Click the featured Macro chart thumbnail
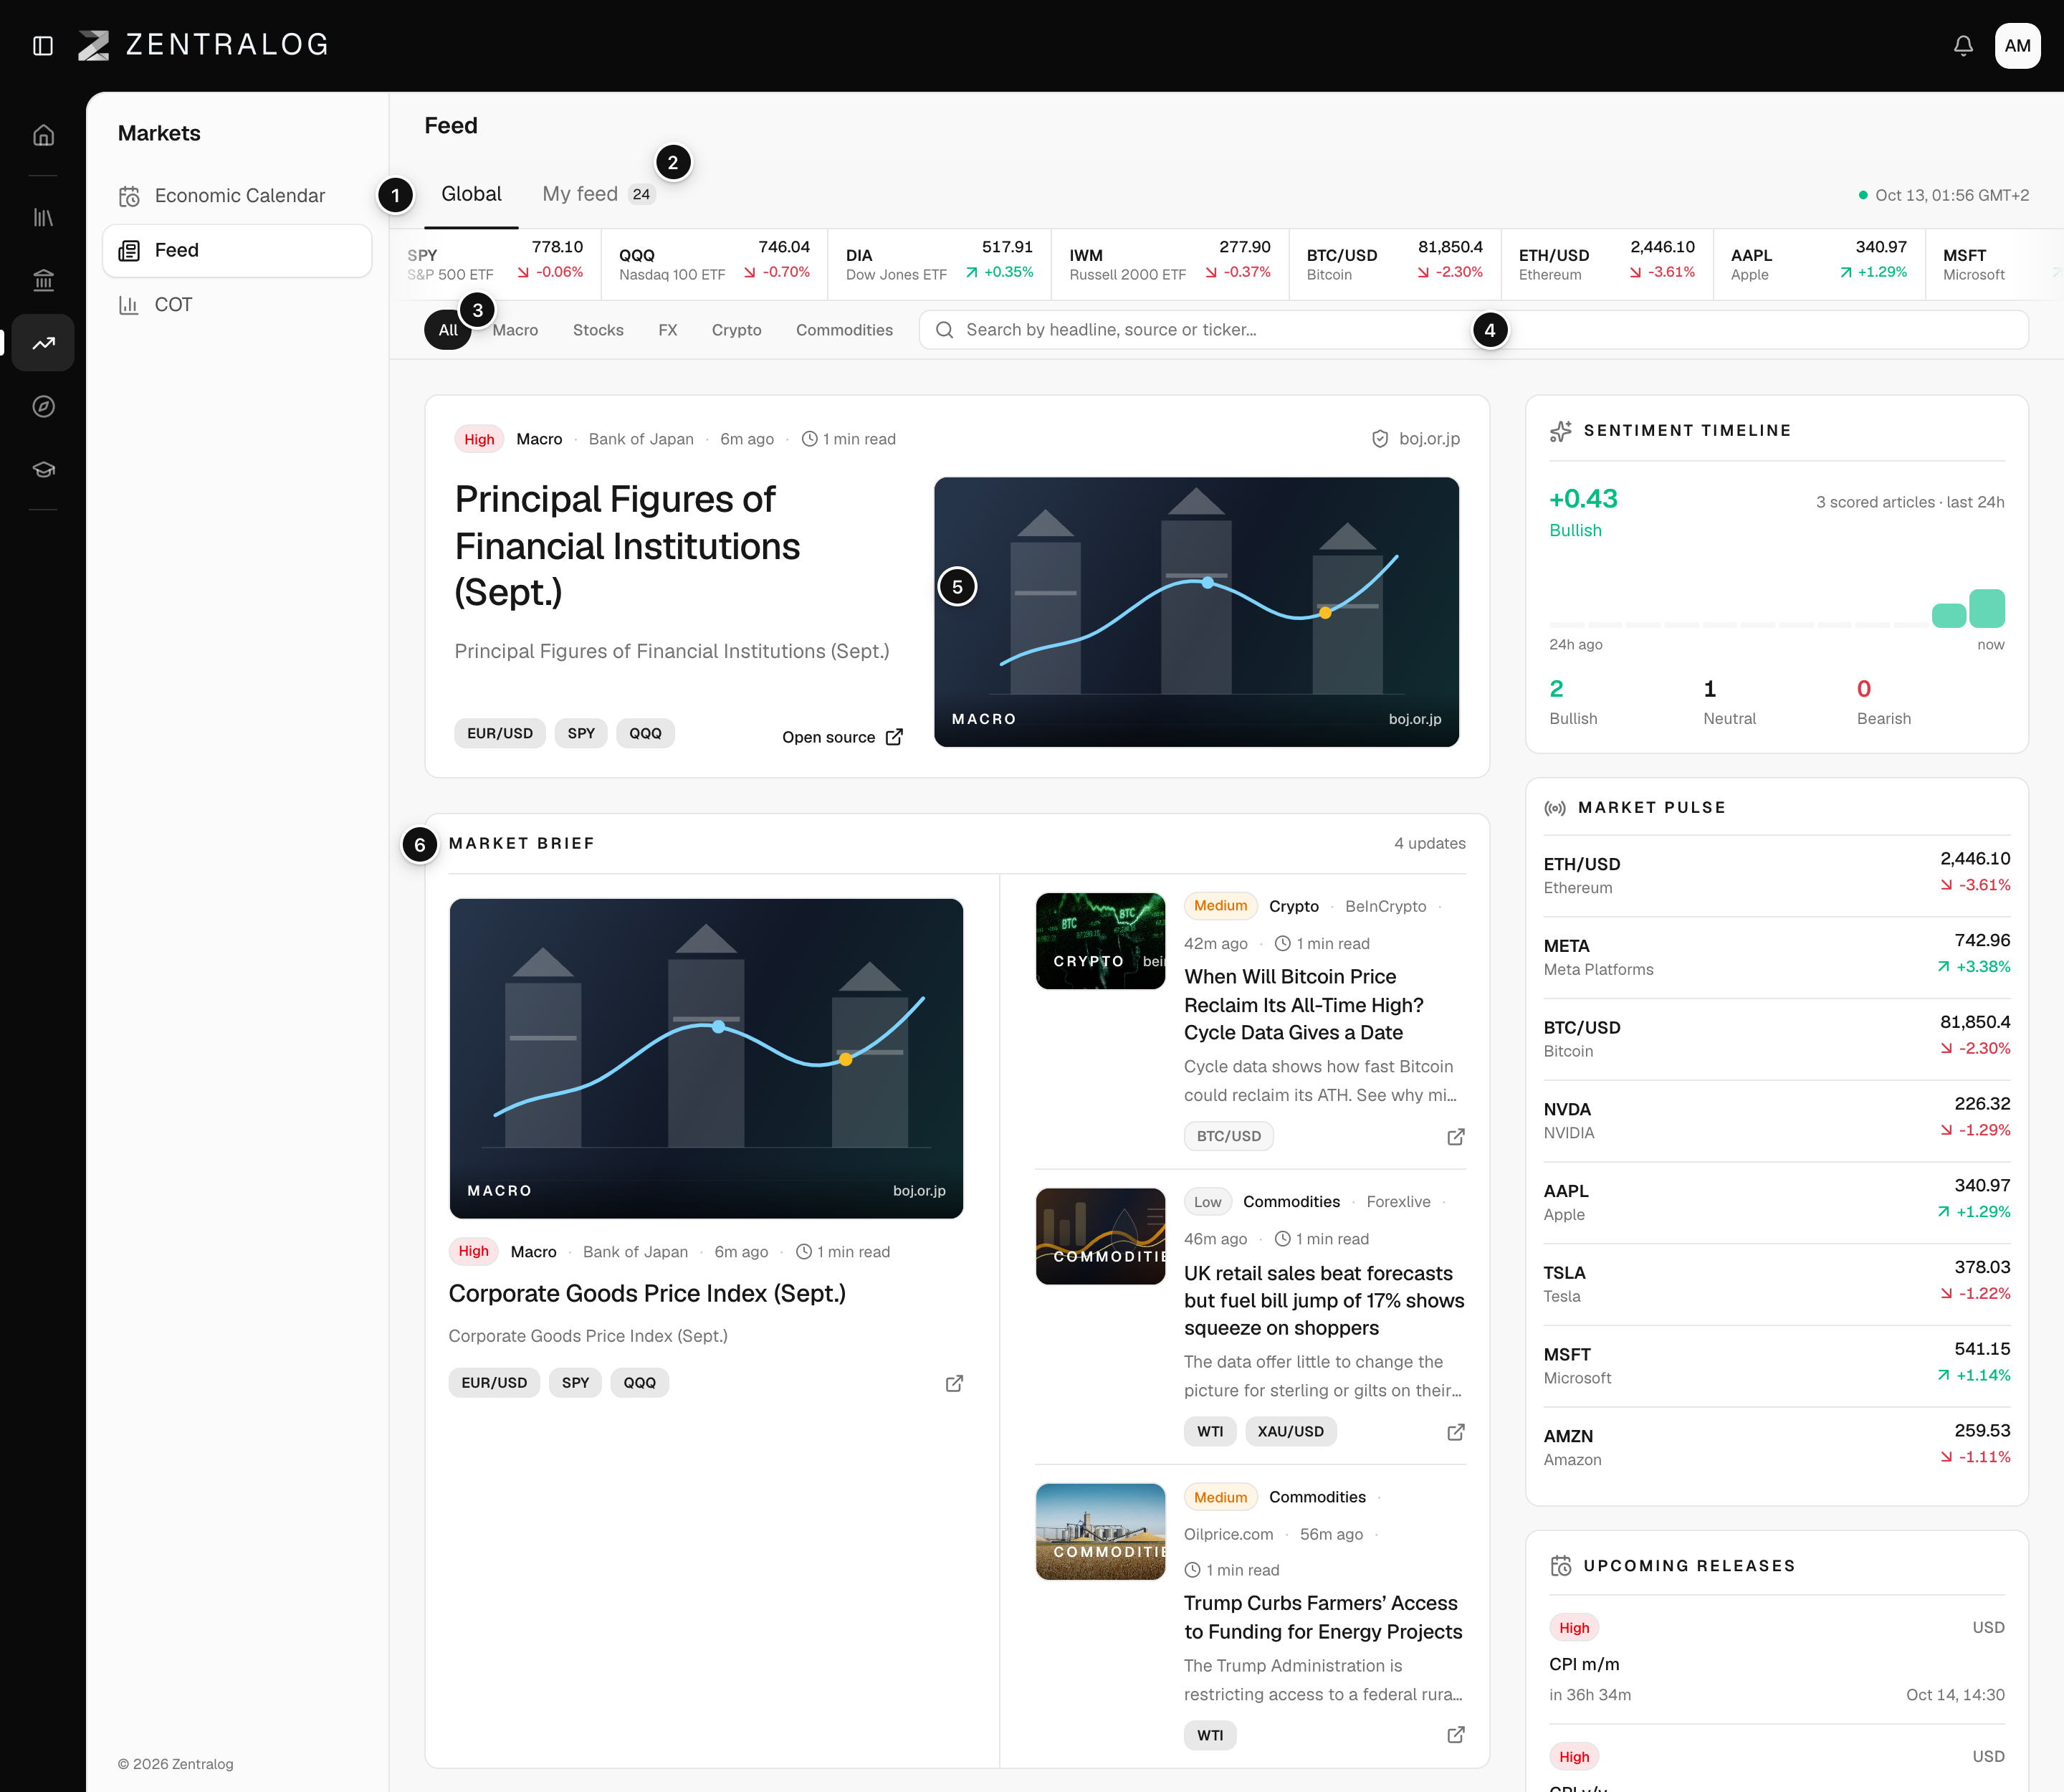 pos(1196,612)
